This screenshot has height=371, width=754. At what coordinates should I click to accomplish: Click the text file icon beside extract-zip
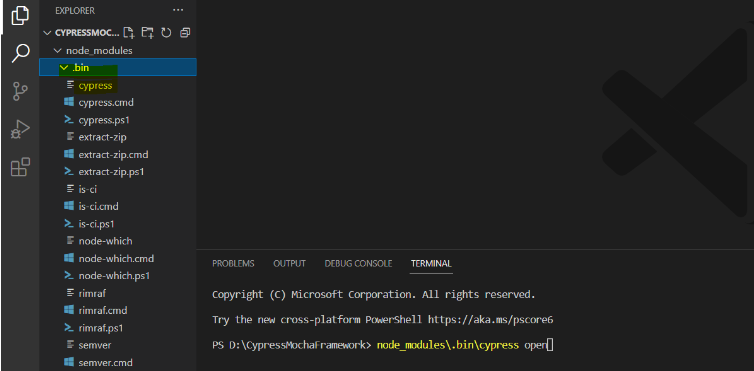coord(70,137)
